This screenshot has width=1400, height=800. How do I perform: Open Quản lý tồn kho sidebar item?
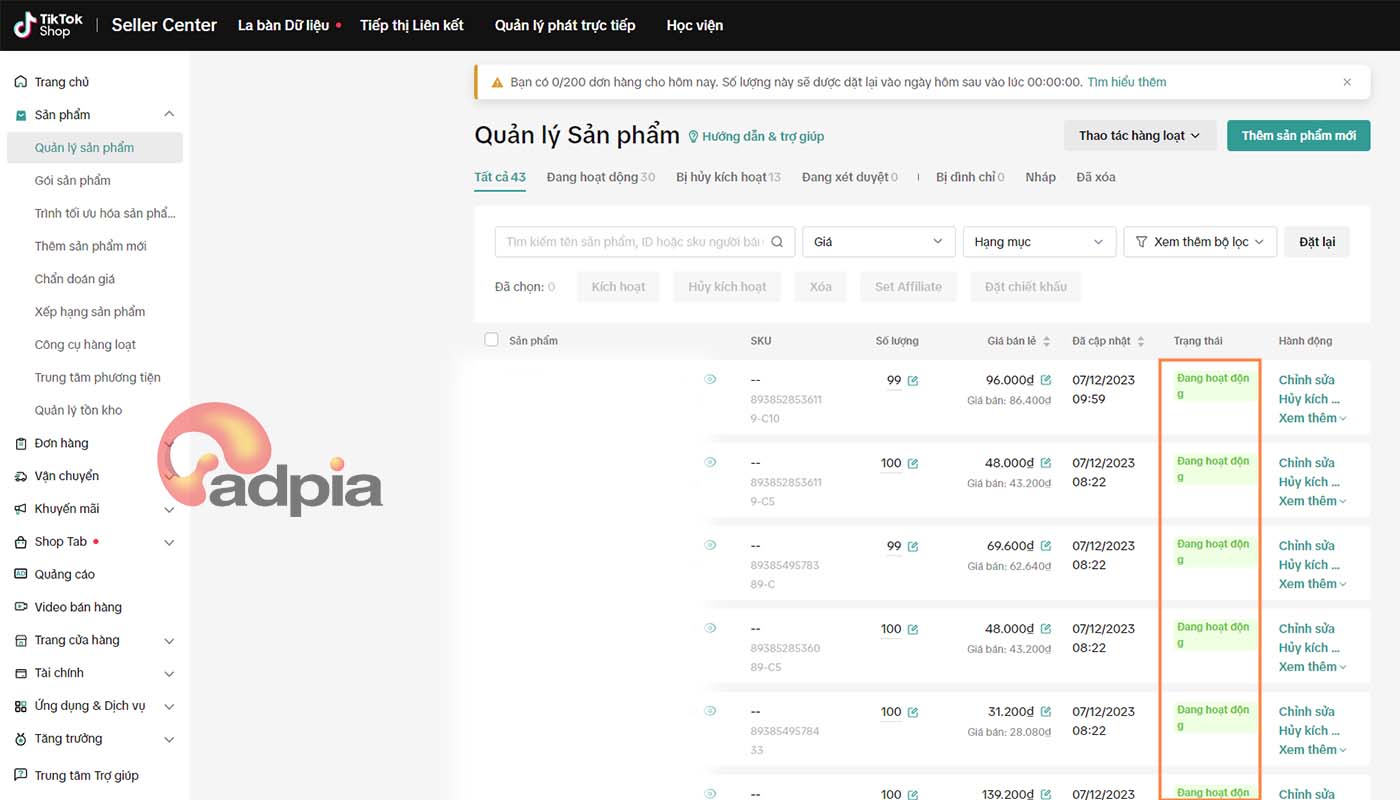click(78, 410)
